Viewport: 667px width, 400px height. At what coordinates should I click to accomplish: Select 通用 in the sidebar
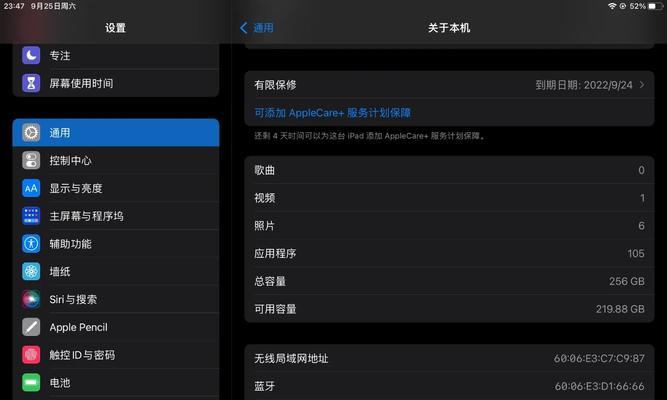116,133
